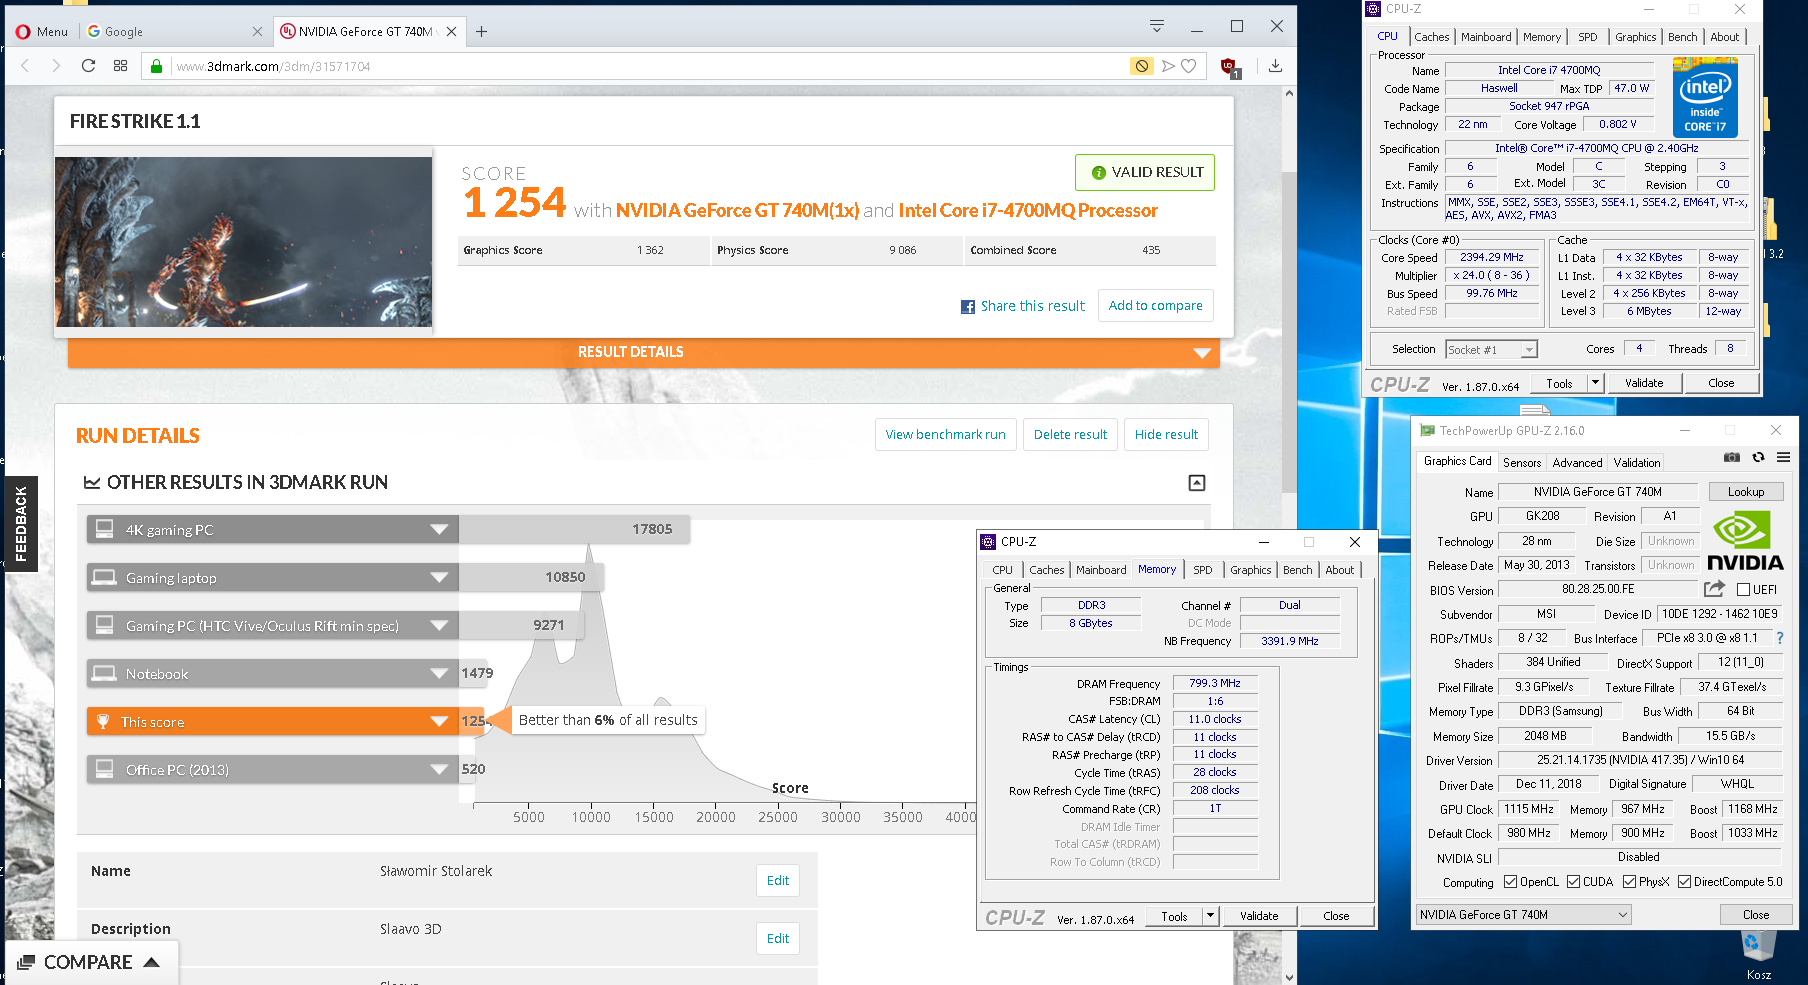The width and height of the screenshot is (1808, 985).
Task: Click the address bar URL field
Action: (x=650, y=66)
